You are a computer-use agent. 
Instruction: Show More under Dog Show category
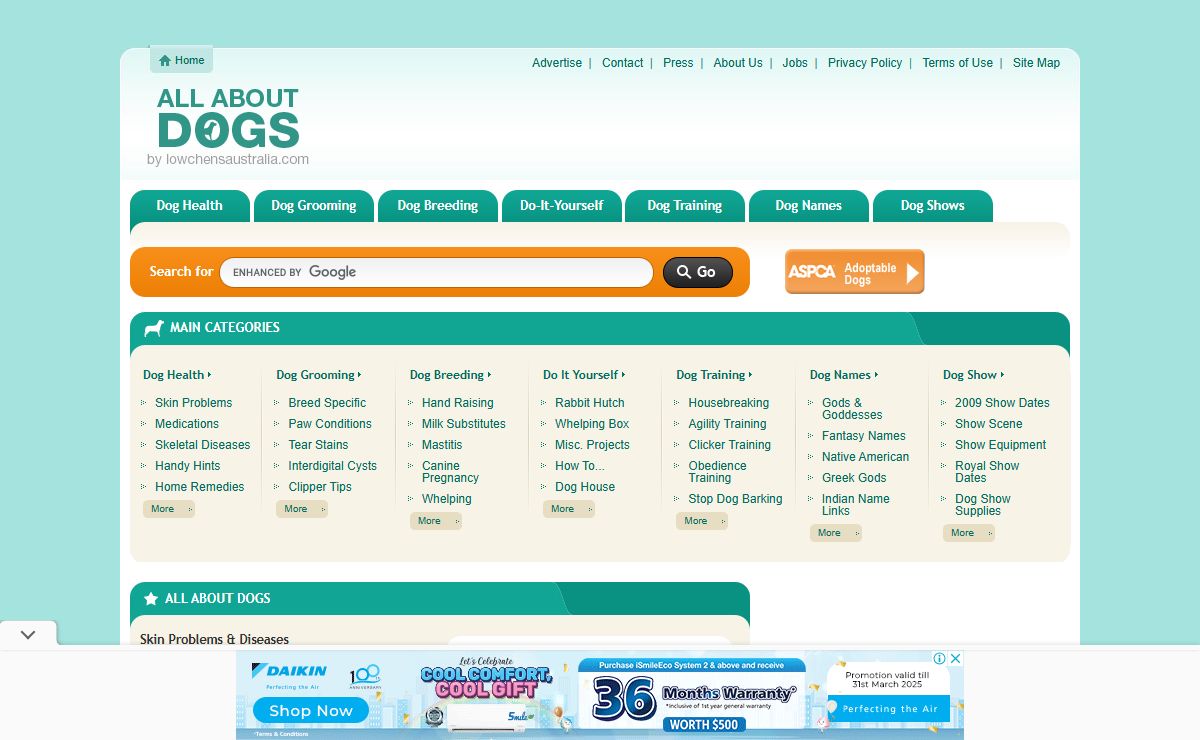pyautogui.click(x=967, y=533)
